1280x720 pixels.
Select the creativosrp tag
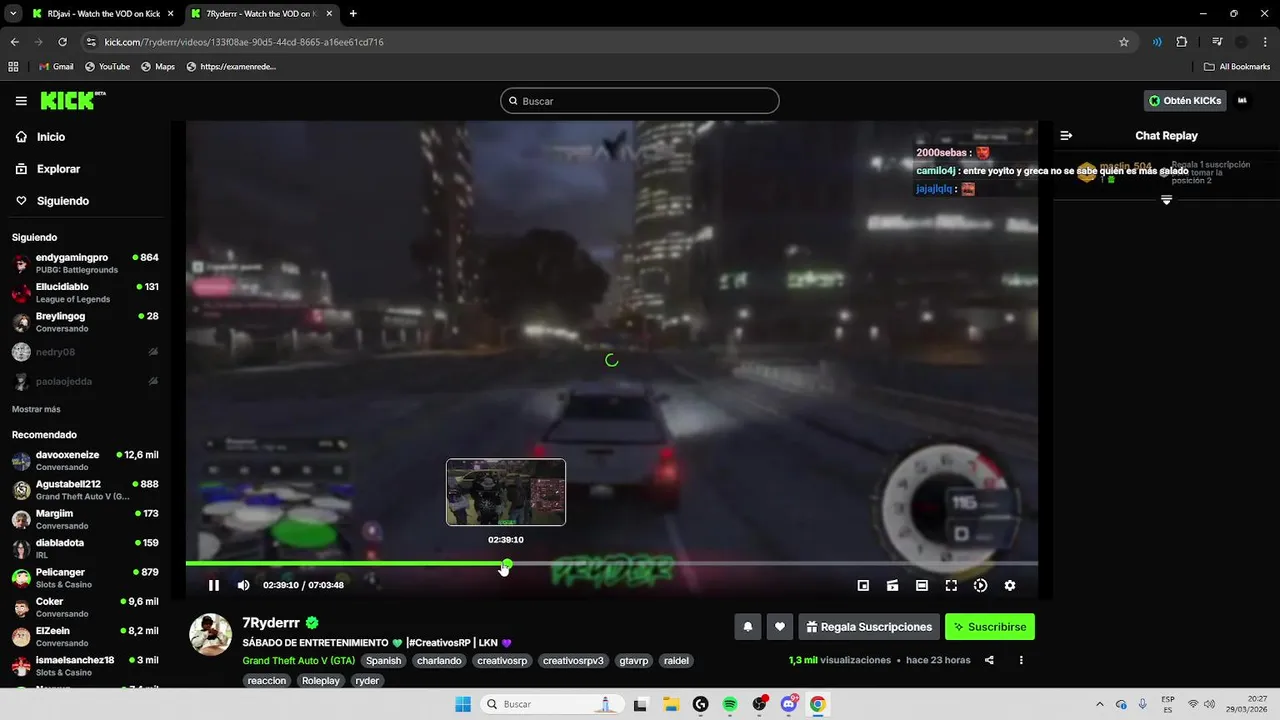click(502, 661)
